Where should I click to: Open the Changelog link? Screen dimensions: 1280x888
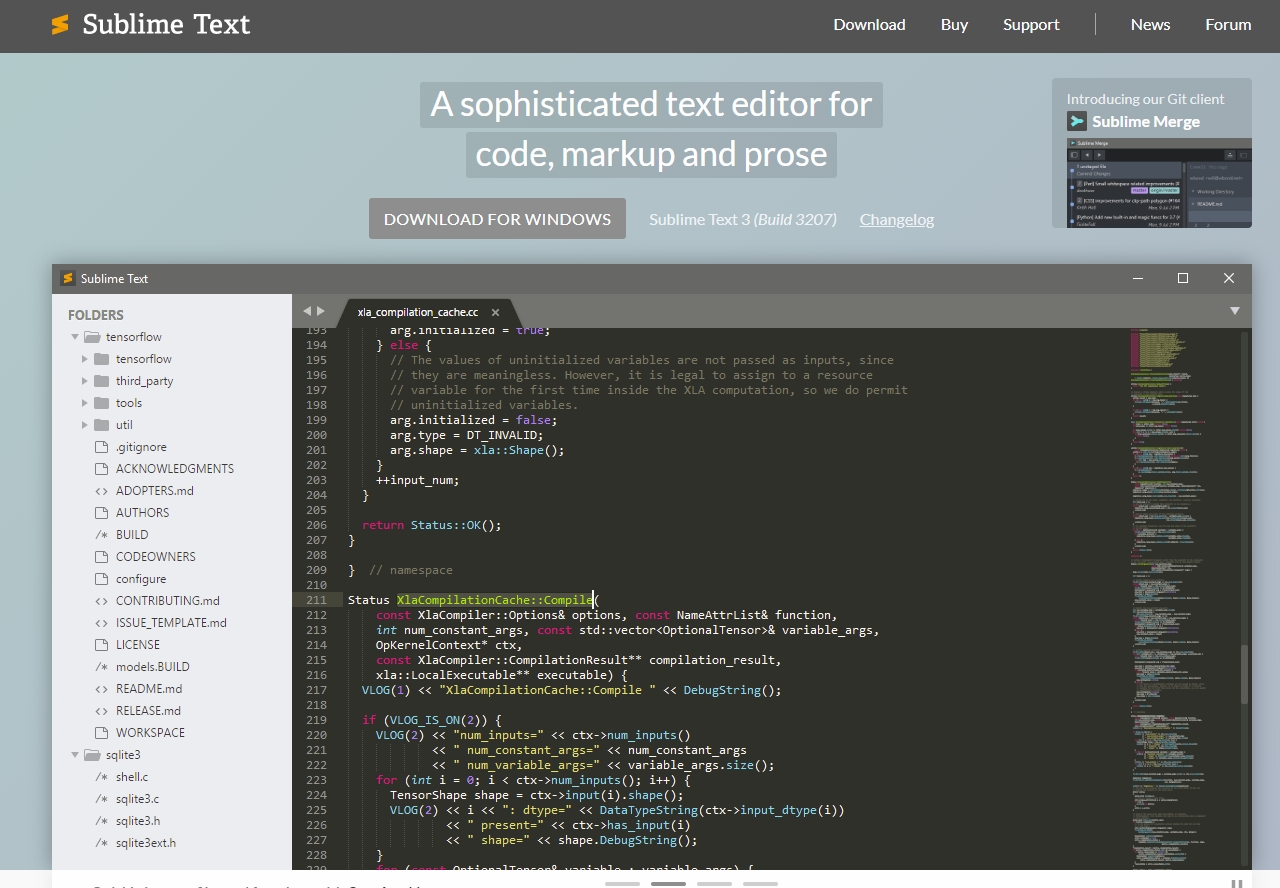click(x=896, y=219)
